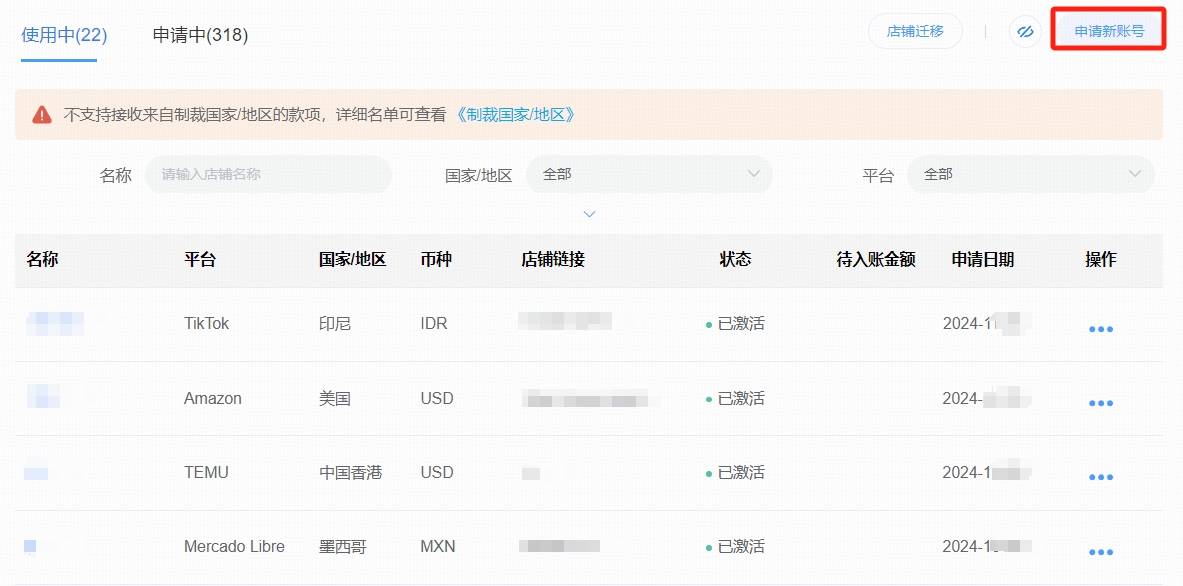Open actions menu for the Amazon store row
The width and height of the screenshot is (1183, 586).
click(1100, 402)
